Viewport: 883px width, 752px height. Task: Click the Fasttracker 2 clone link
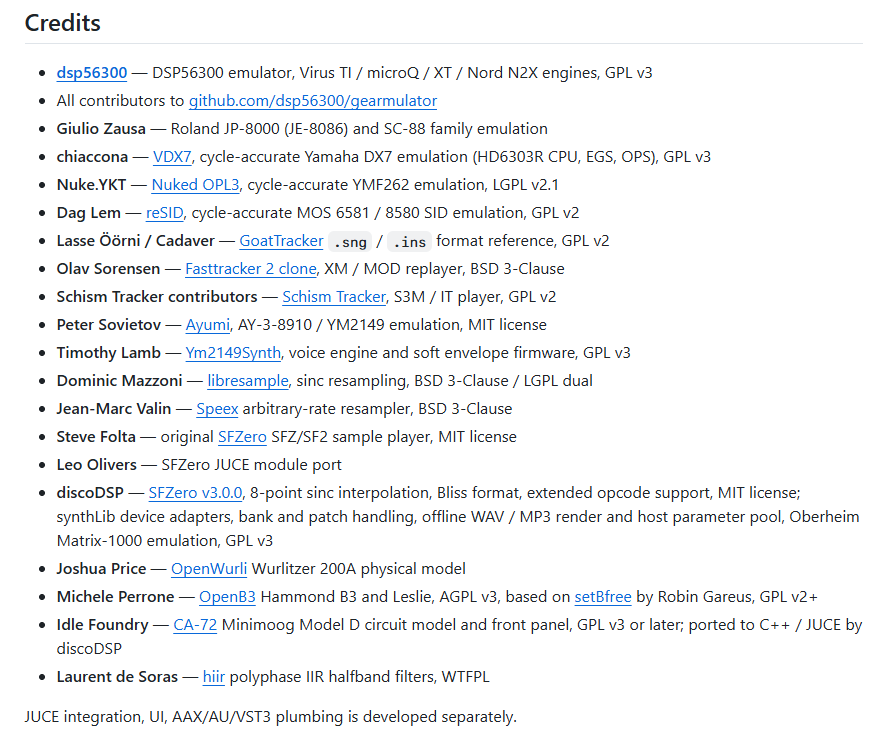[x=251, y=269]
